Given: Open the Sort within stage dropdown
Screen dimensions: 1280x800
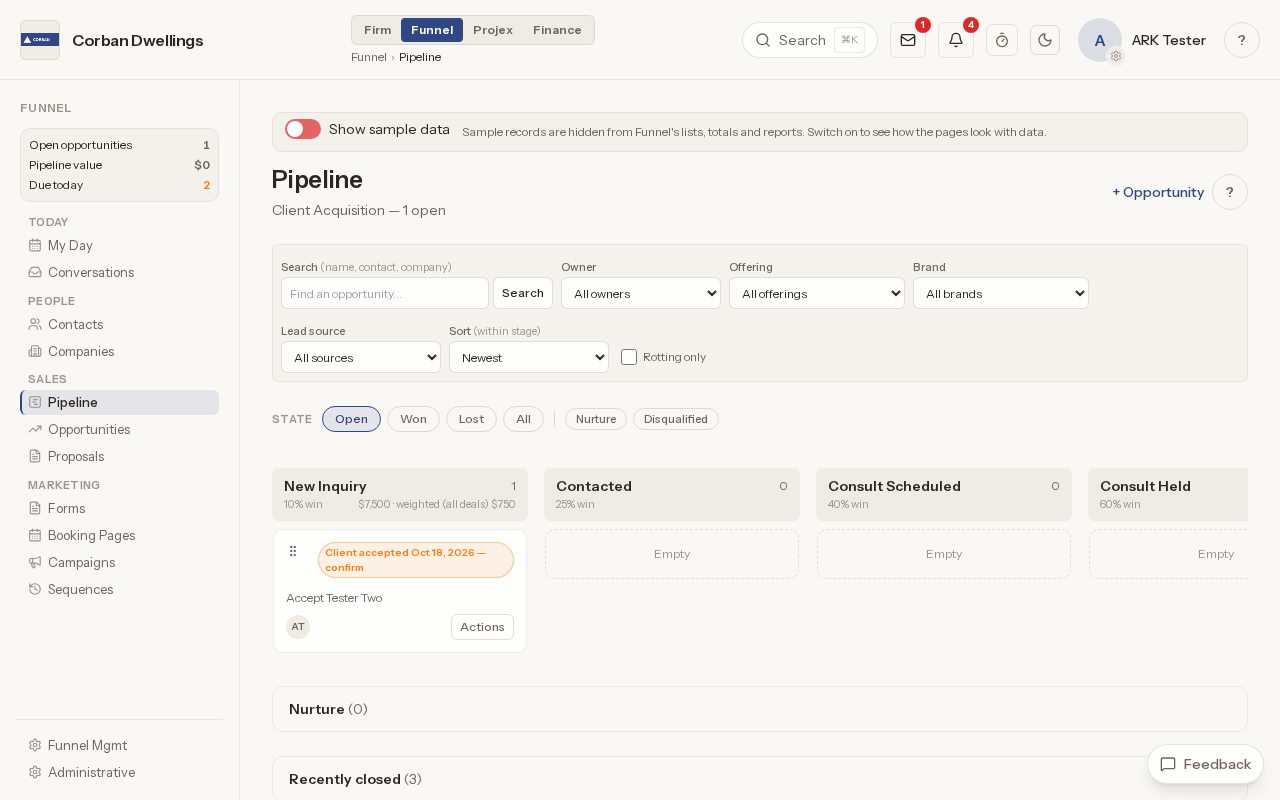Looking at the screenshot, I should [529, 357].
